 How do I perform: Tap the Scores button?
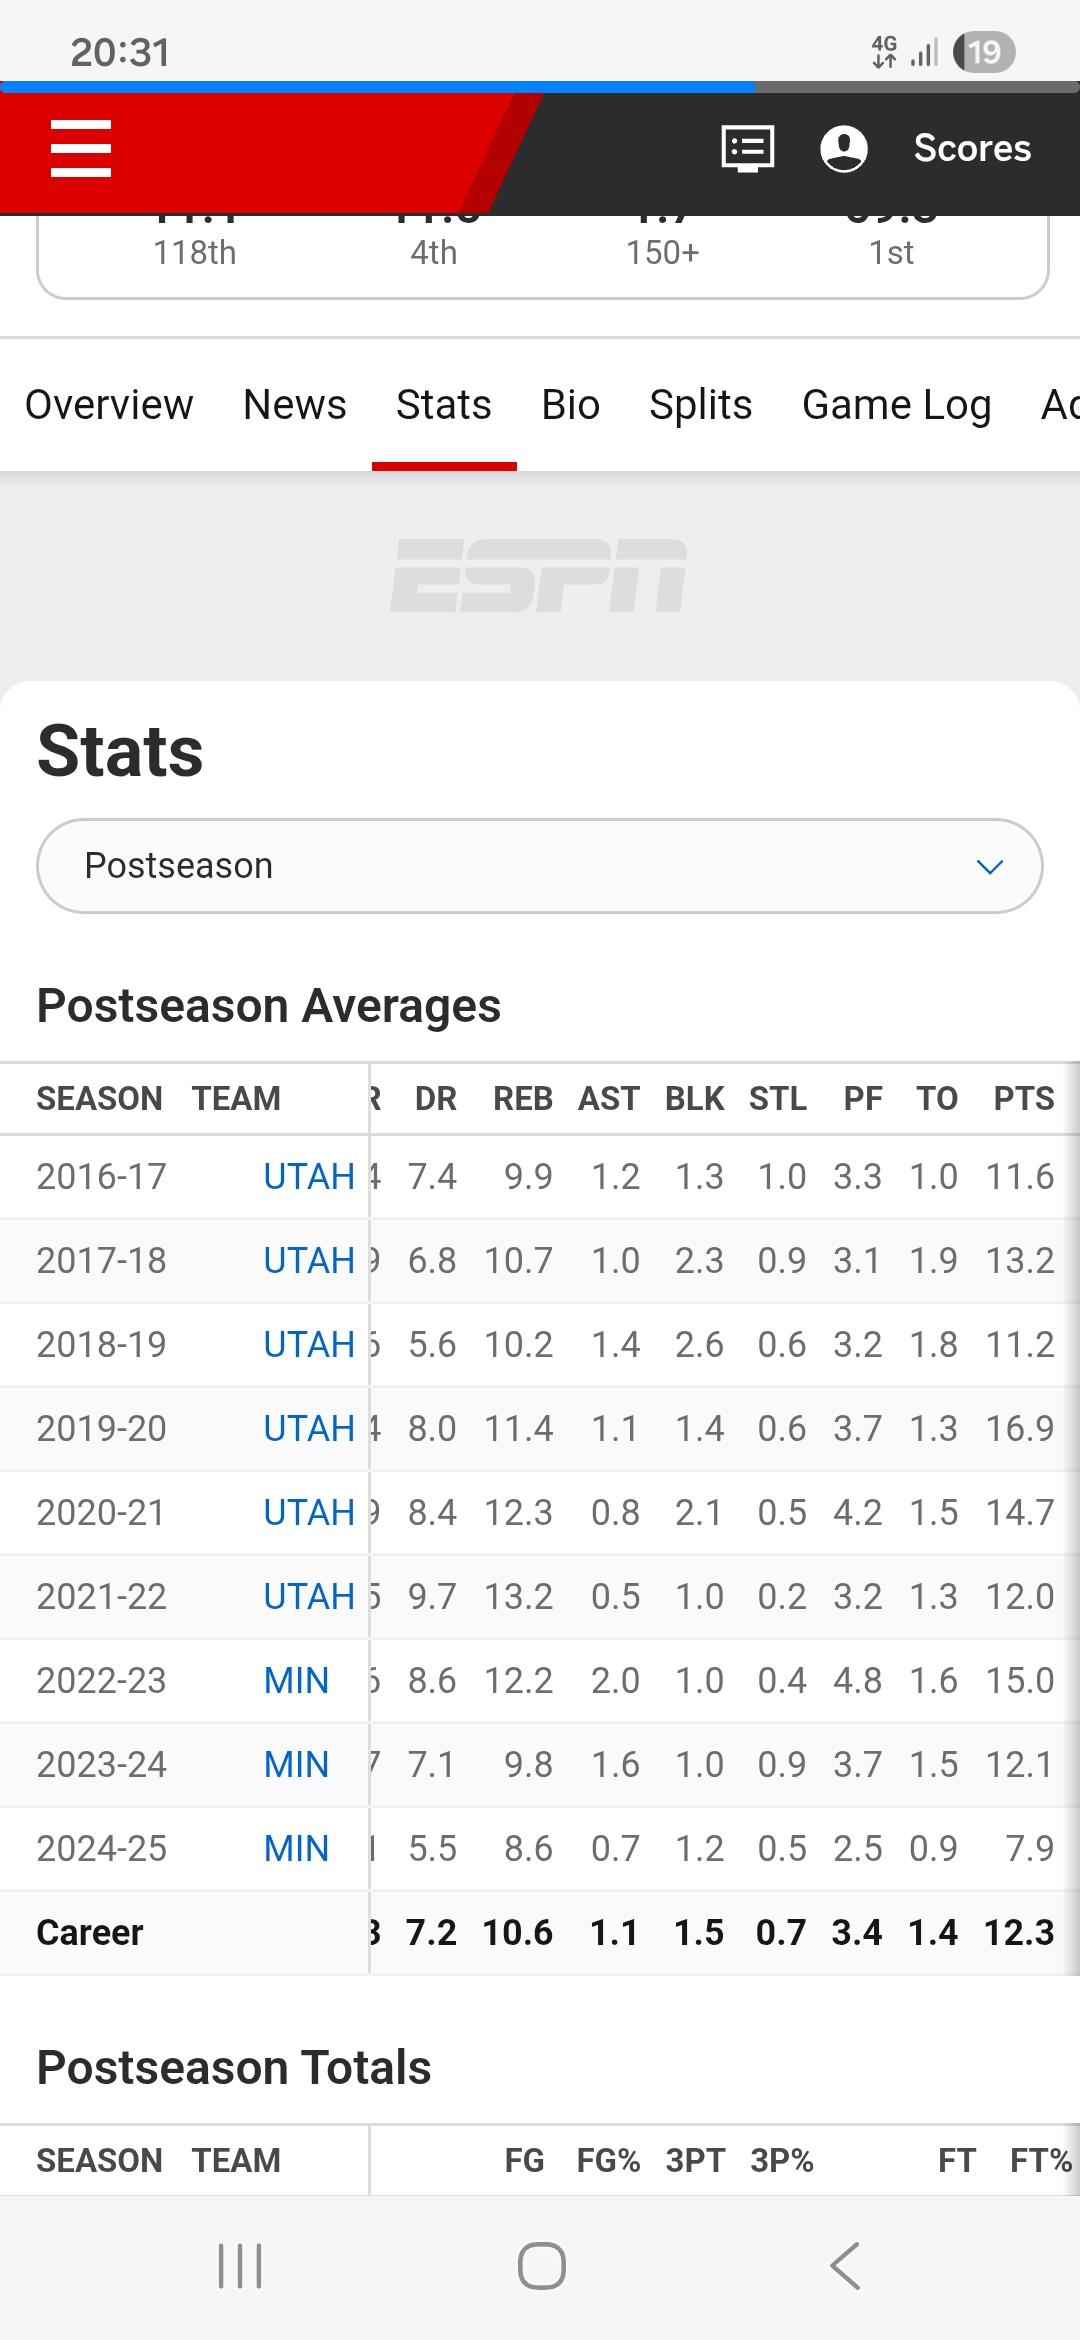coord(972,148)
